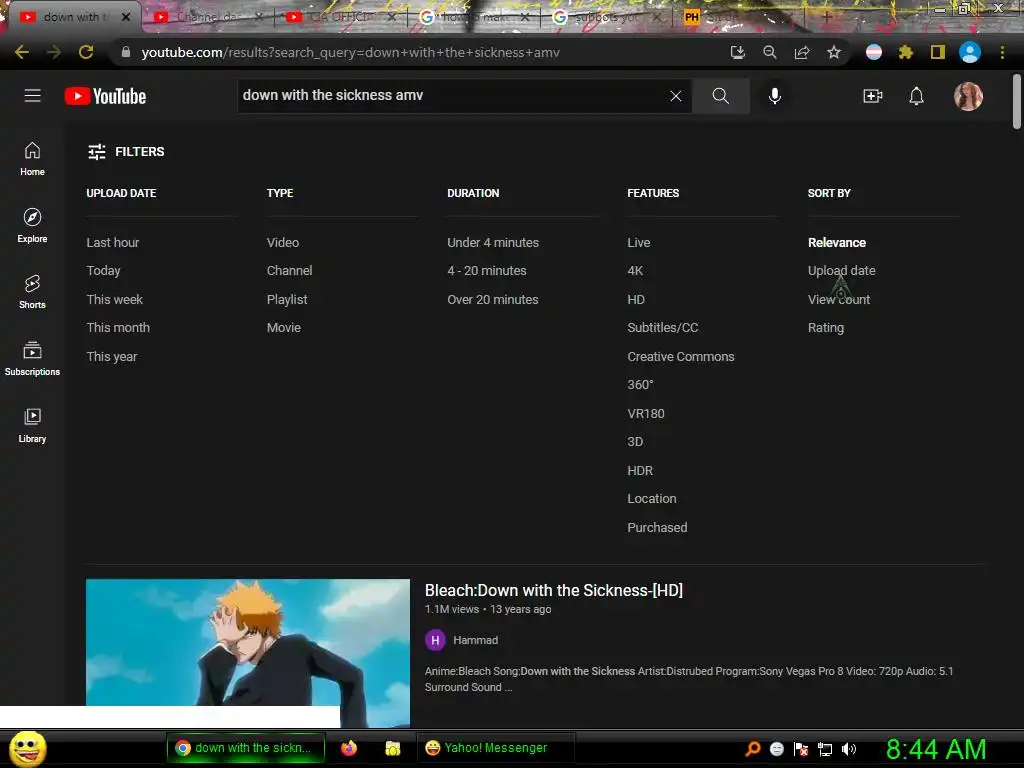Select duration Over 20 minutes
Screen dimensions: 1024x768
click(x=492, y=299)
